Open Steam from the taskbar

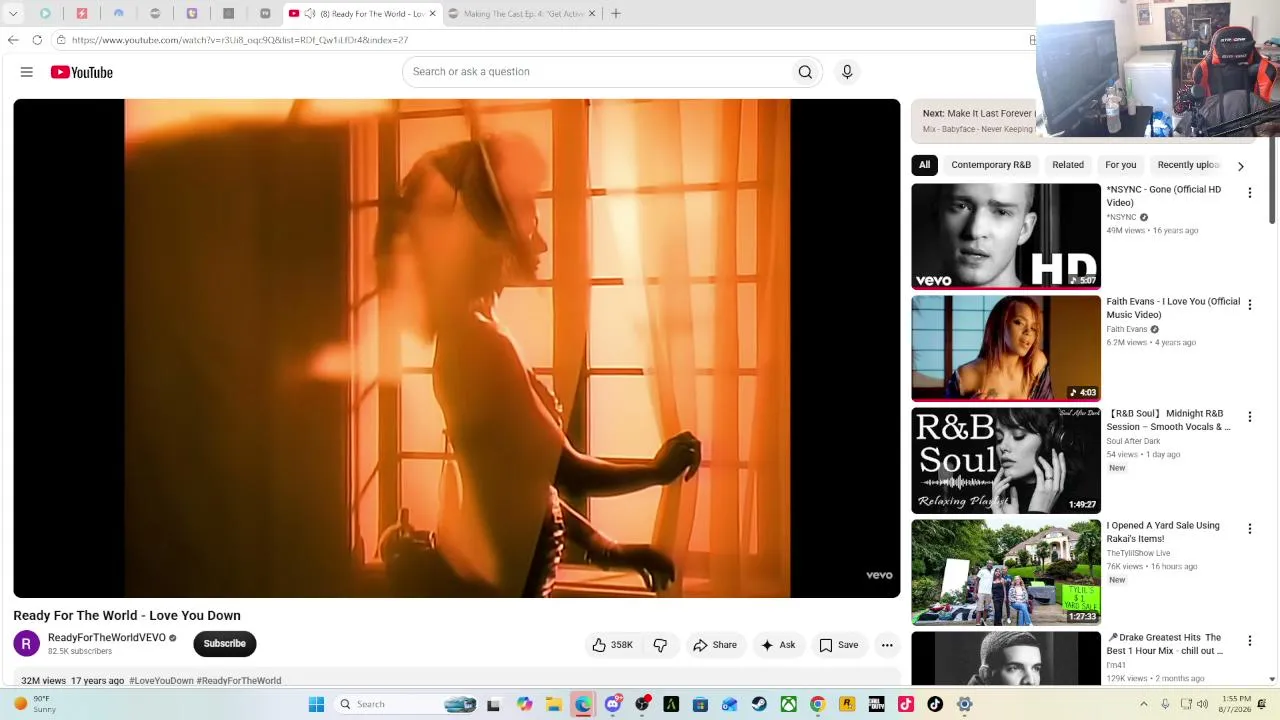click(x=760, y=704)
